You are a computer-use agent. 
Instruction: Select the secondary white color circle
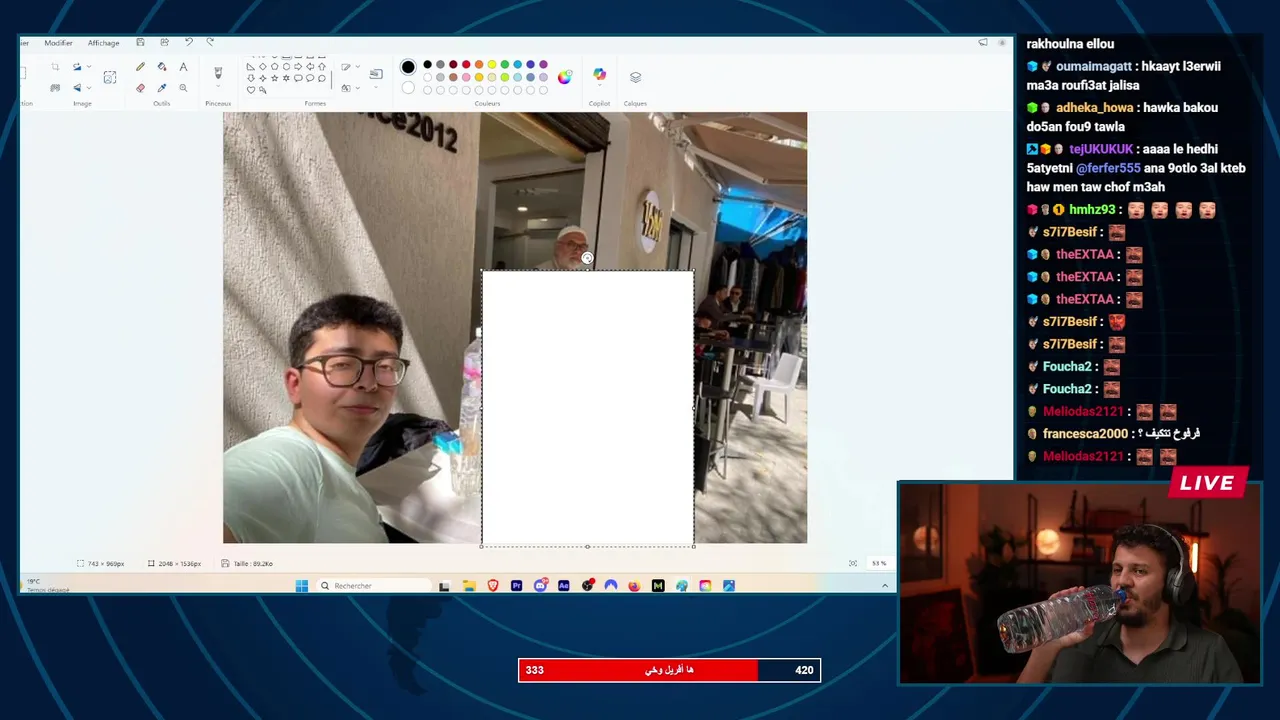[408, 88]
